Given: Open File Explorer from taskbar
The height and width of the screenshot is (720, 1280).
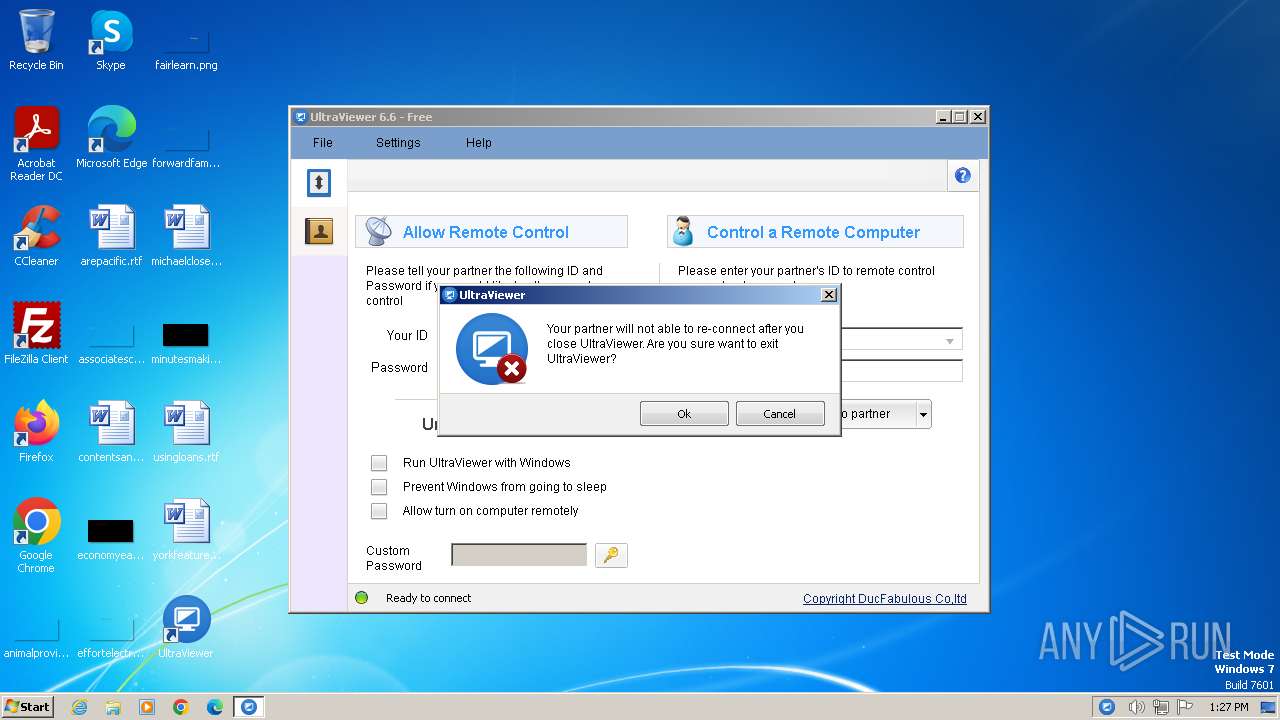Looking at the screenshot, I should (x=113, y=707).
